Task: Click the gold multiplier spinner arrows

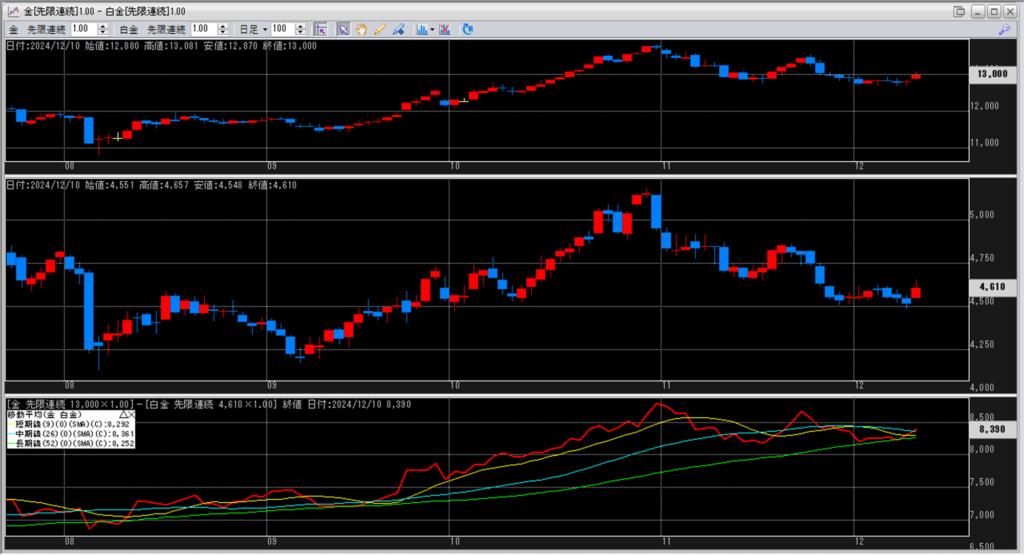Action: [x=103, y=29]
